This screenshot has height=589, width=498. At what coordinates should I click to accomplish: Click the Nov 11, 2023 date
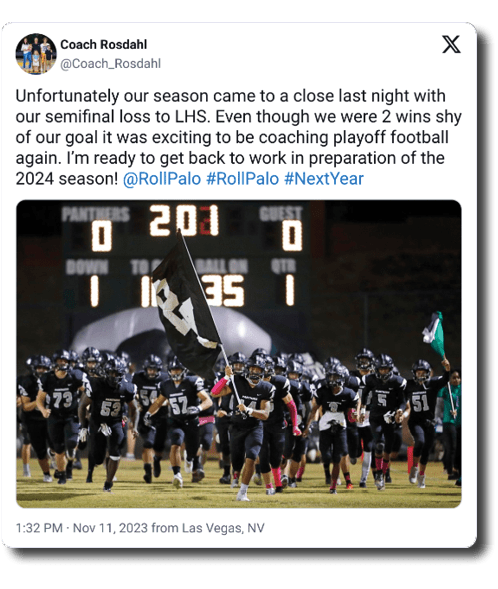[x=110, y=528]
